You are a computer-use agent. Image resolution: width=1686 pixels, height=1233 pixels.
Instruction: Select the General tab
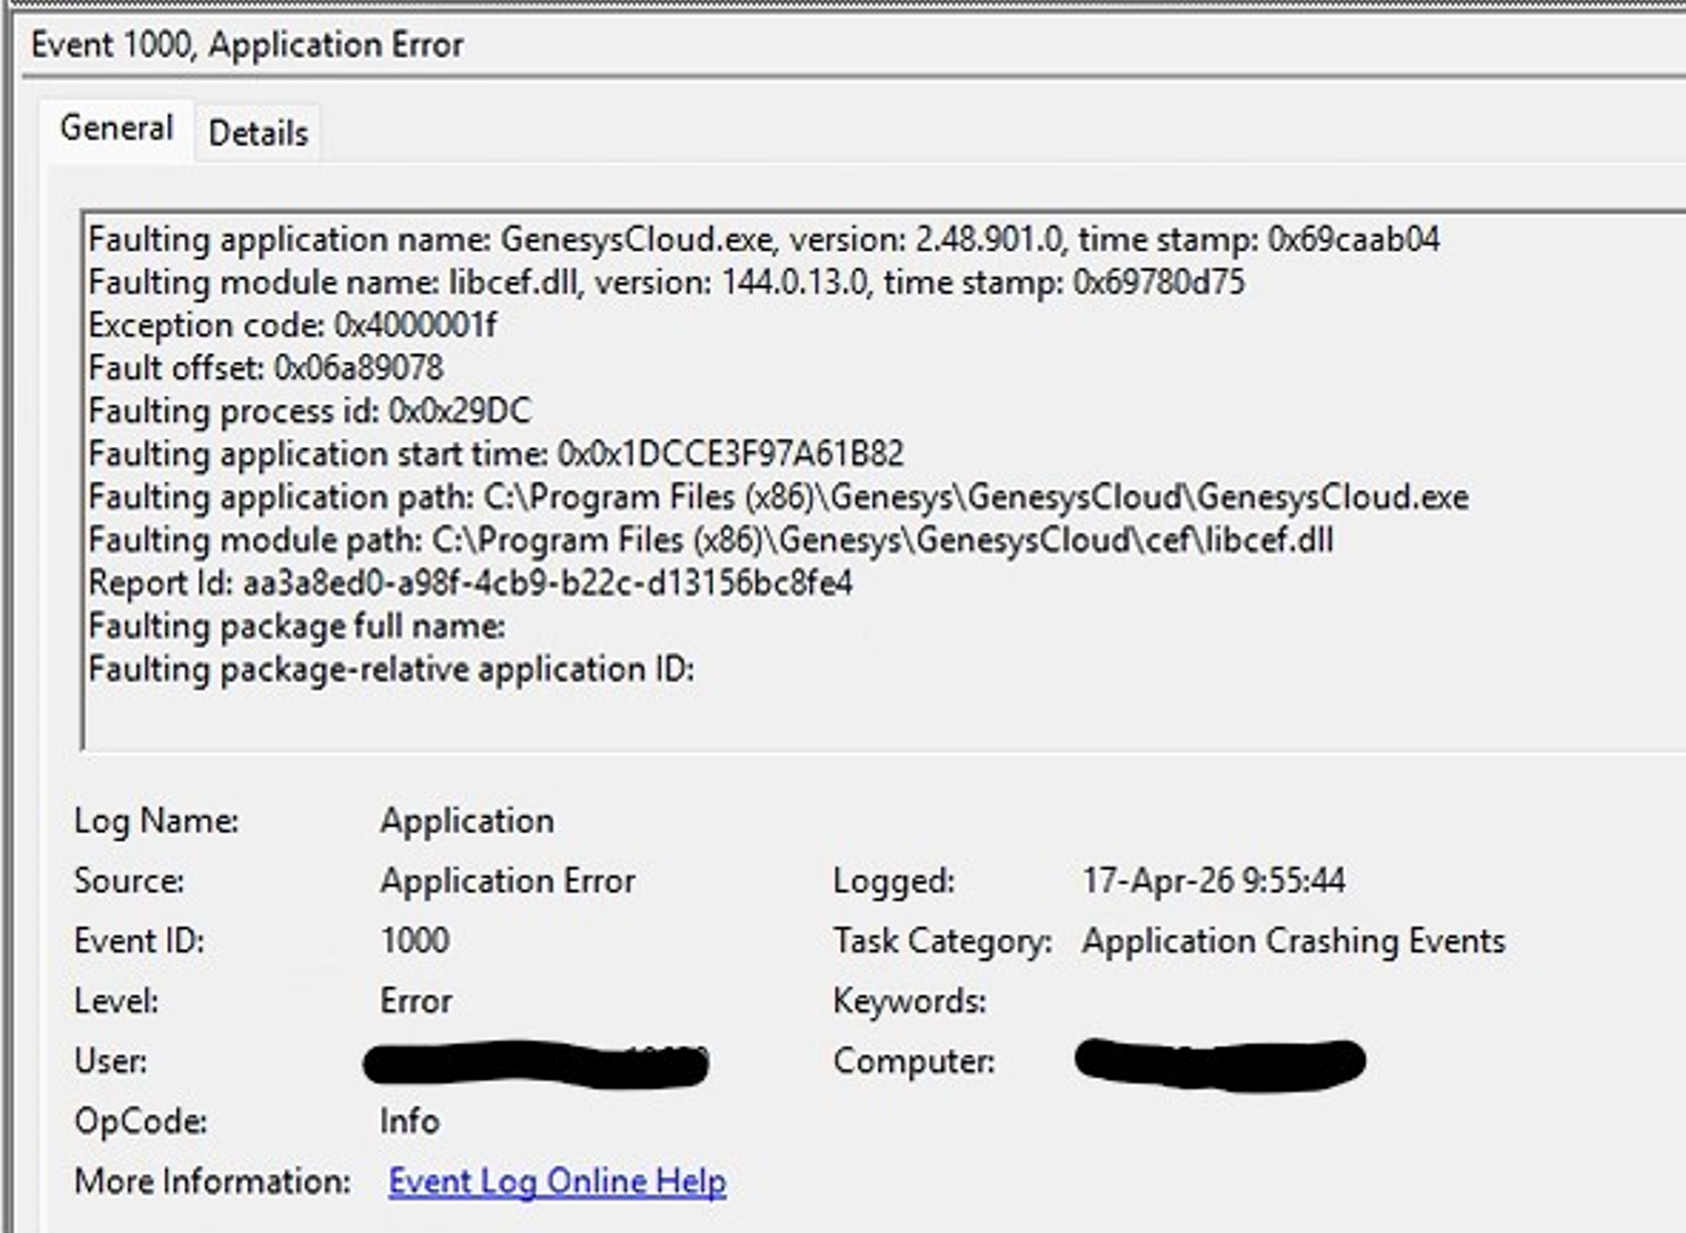[x=116, y=128]
